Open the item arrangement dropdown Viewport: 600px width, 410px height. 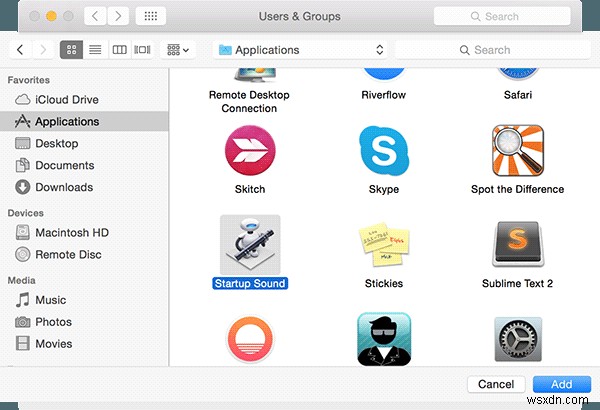click(178, 50)
